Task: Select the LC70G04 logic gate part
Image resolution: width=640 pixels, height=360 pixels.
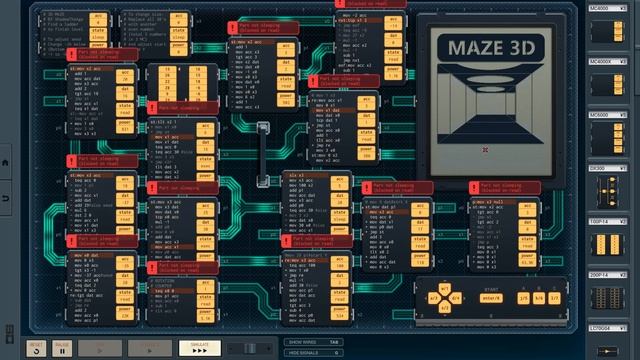Action: pyautogui.click(x=608, y=351)
